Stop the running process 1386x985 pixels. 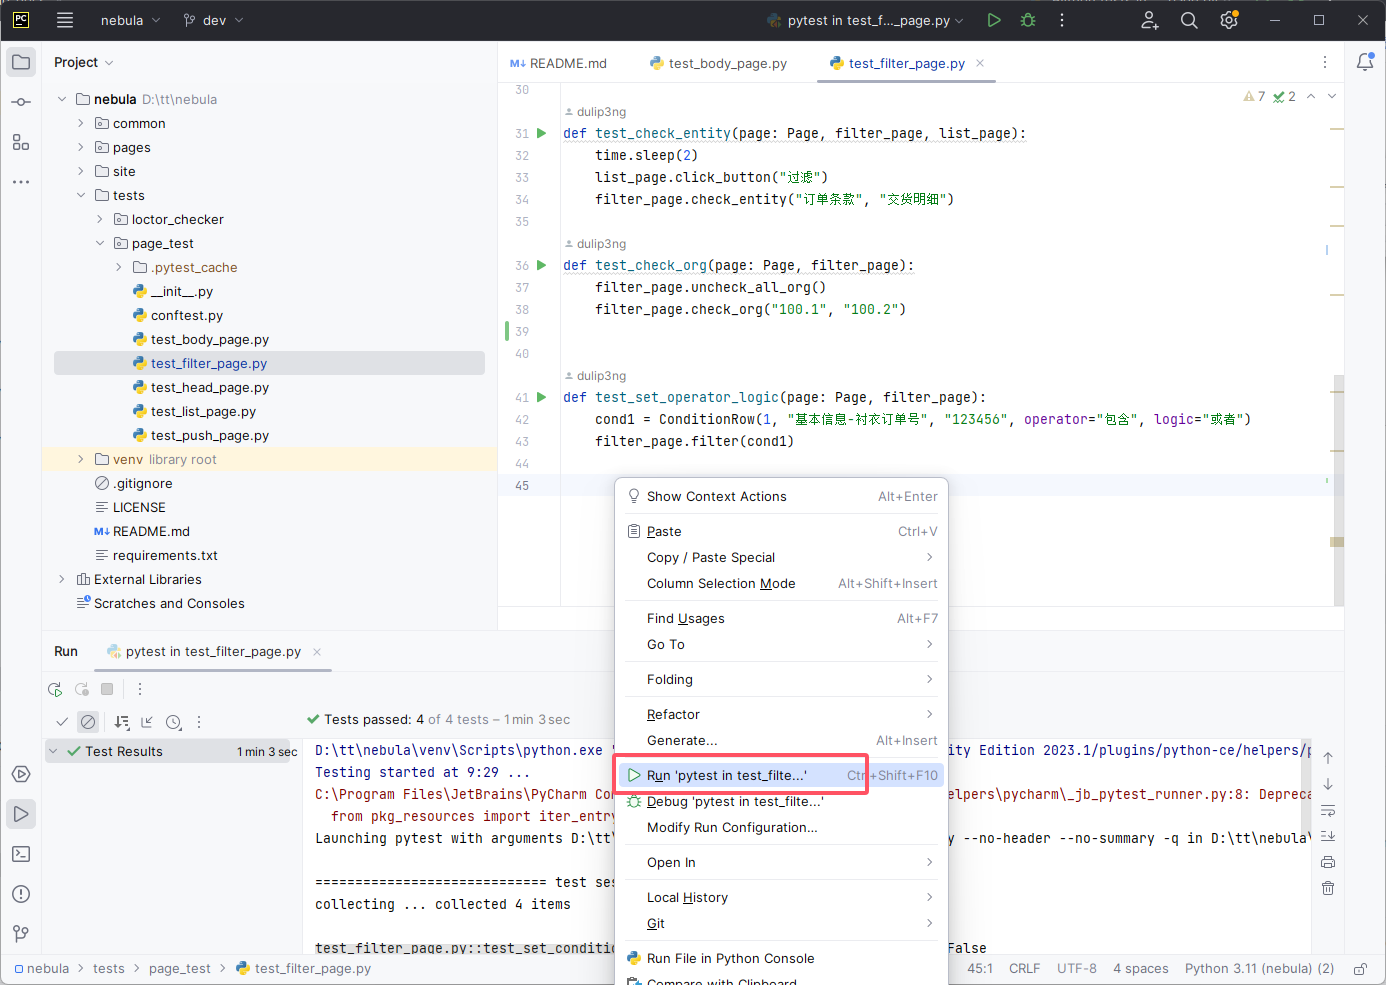coord(107,689)
